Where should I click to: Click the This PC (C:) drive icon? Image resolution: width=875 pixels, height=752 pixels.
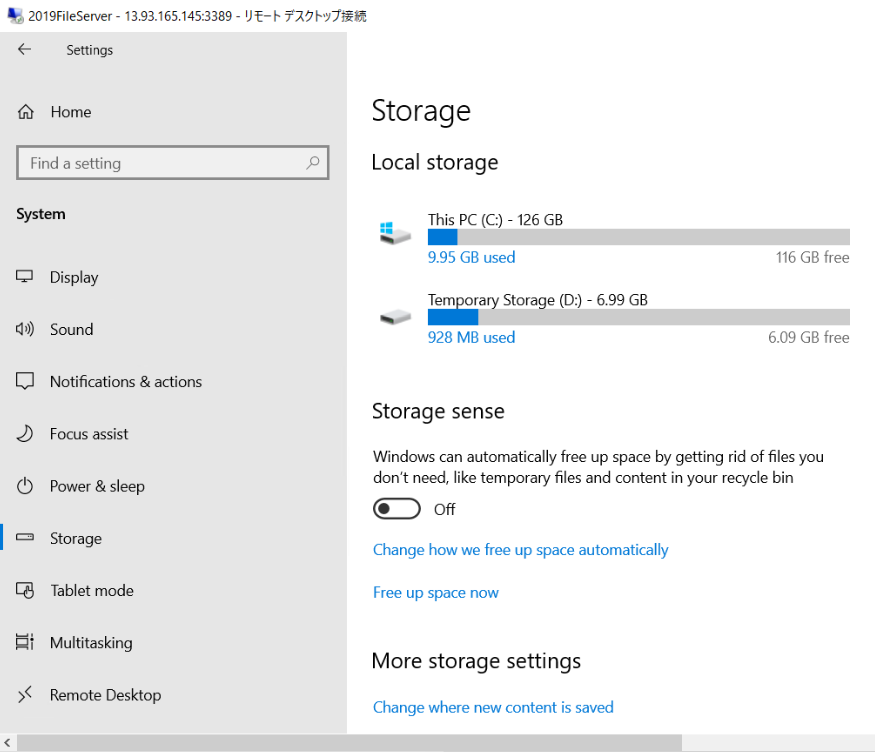click(395, 234)
